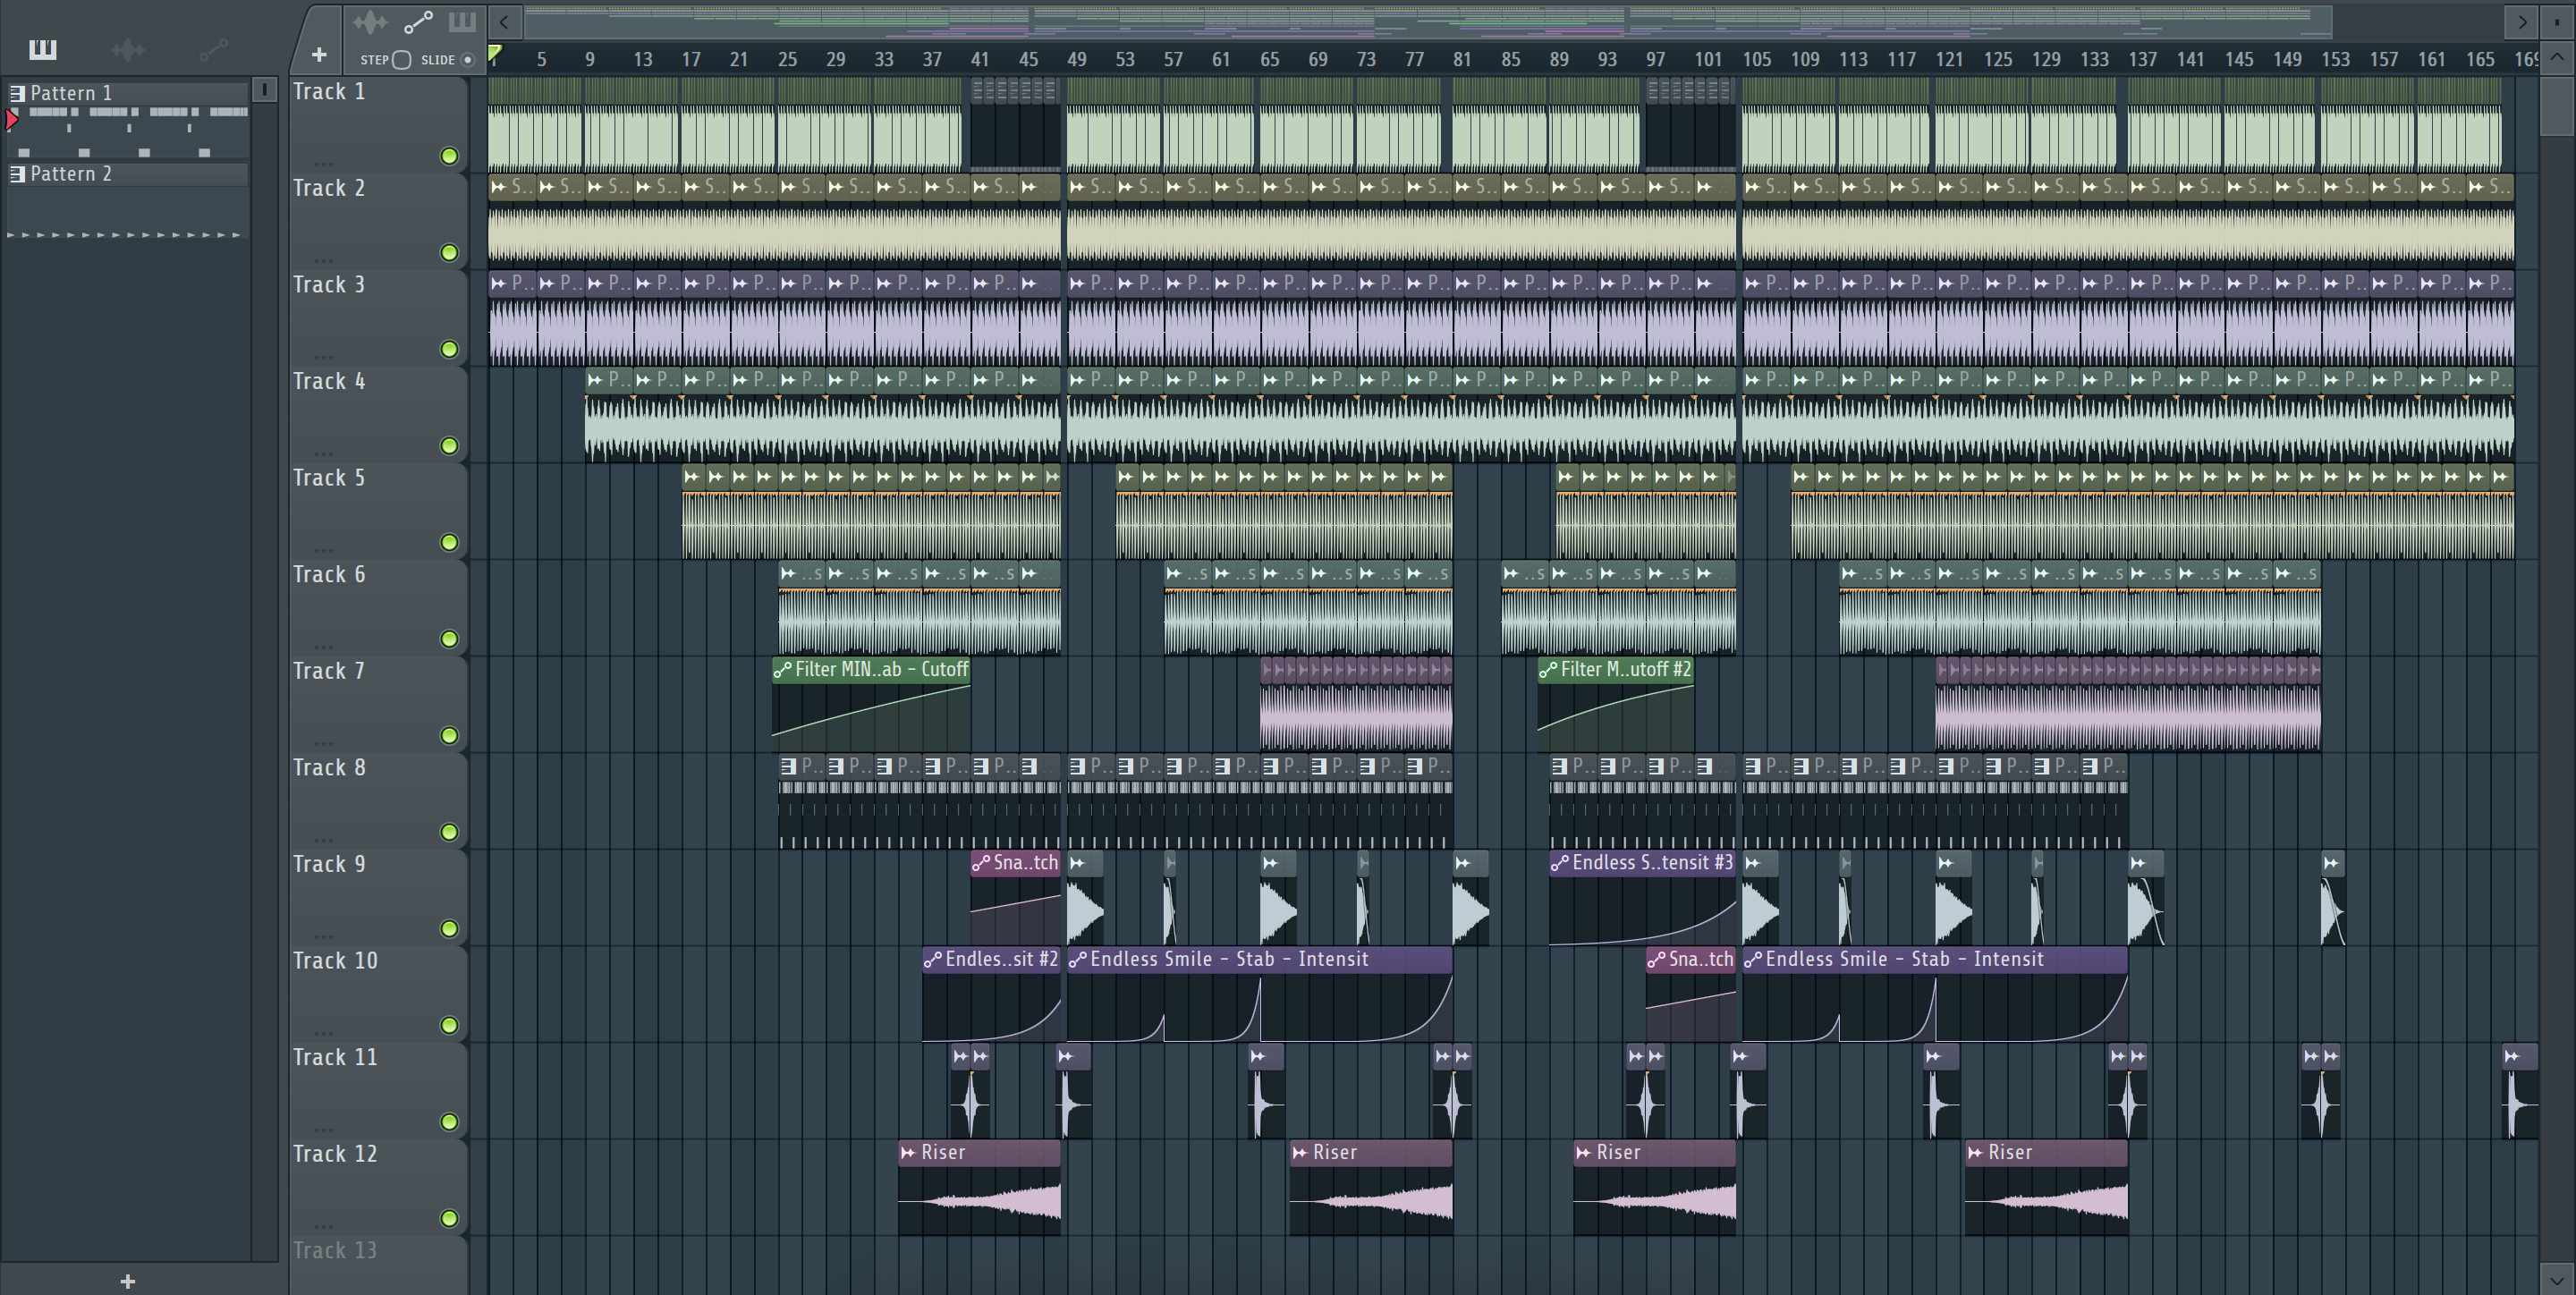Select second Endless Smile - Stab - Intensit clip
Viewport: 2576px width, 1295px height.
tap(1935, 994)
